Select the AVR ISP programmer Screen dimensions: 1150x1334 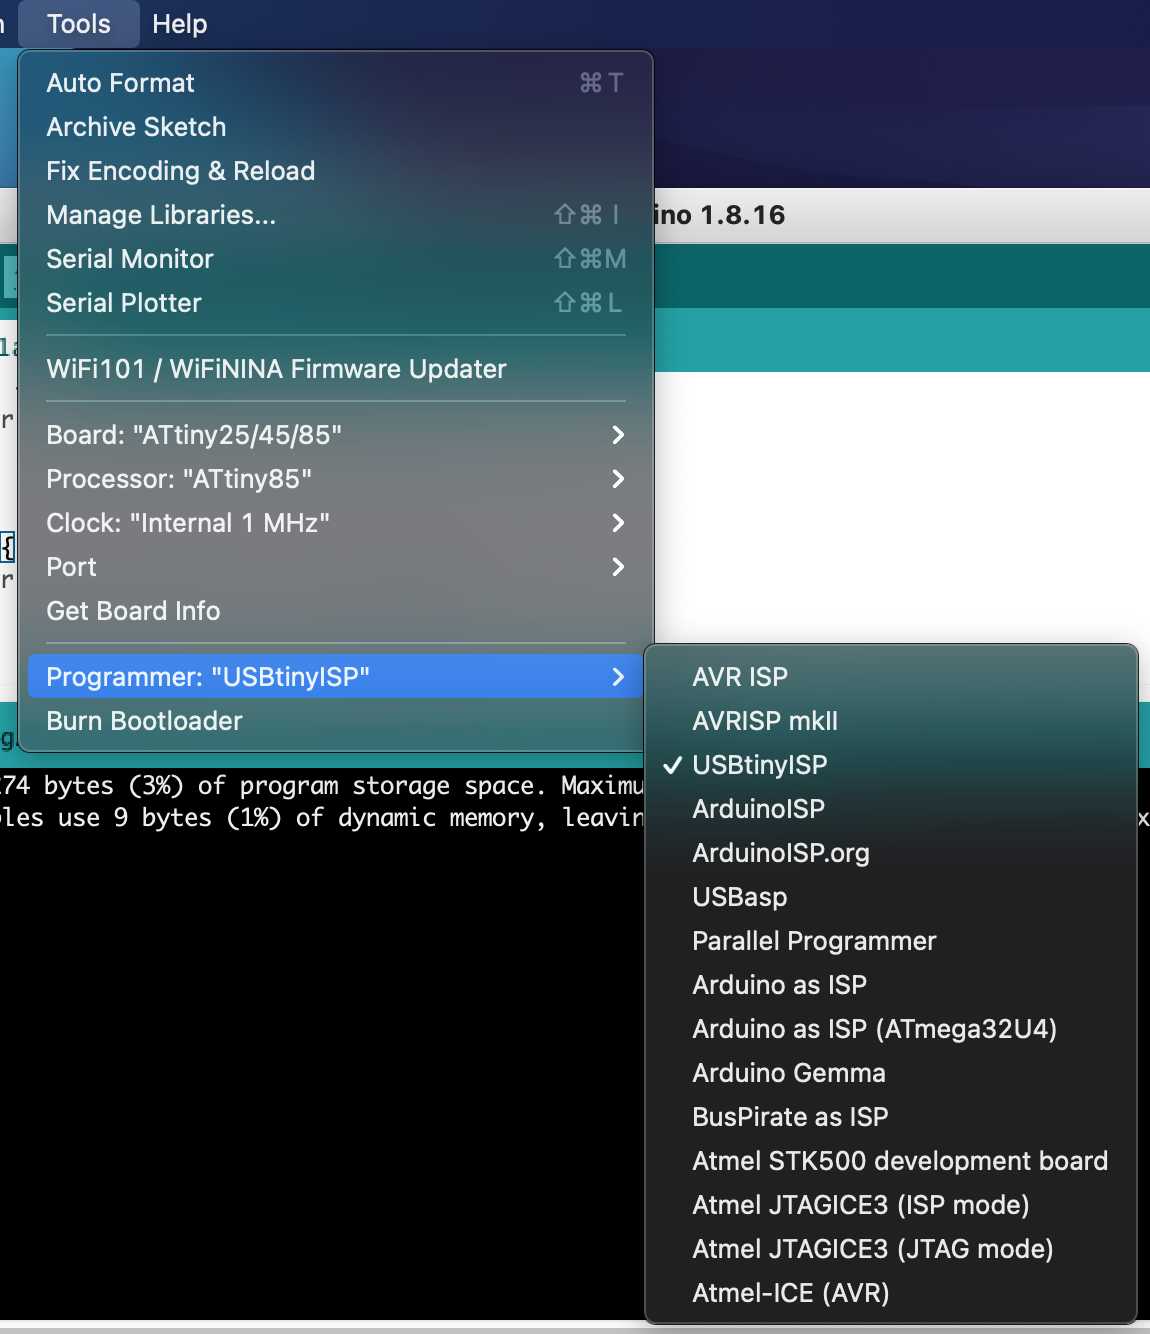pos(891,677)
